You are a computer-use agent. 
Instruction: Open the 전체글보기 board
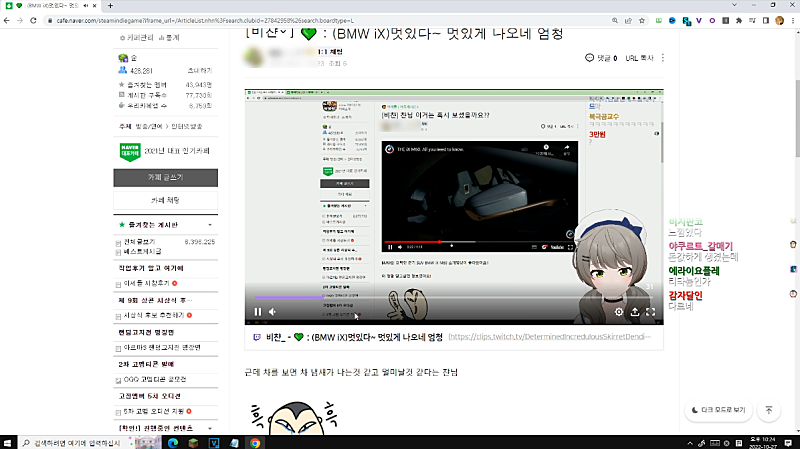[139, 241]
